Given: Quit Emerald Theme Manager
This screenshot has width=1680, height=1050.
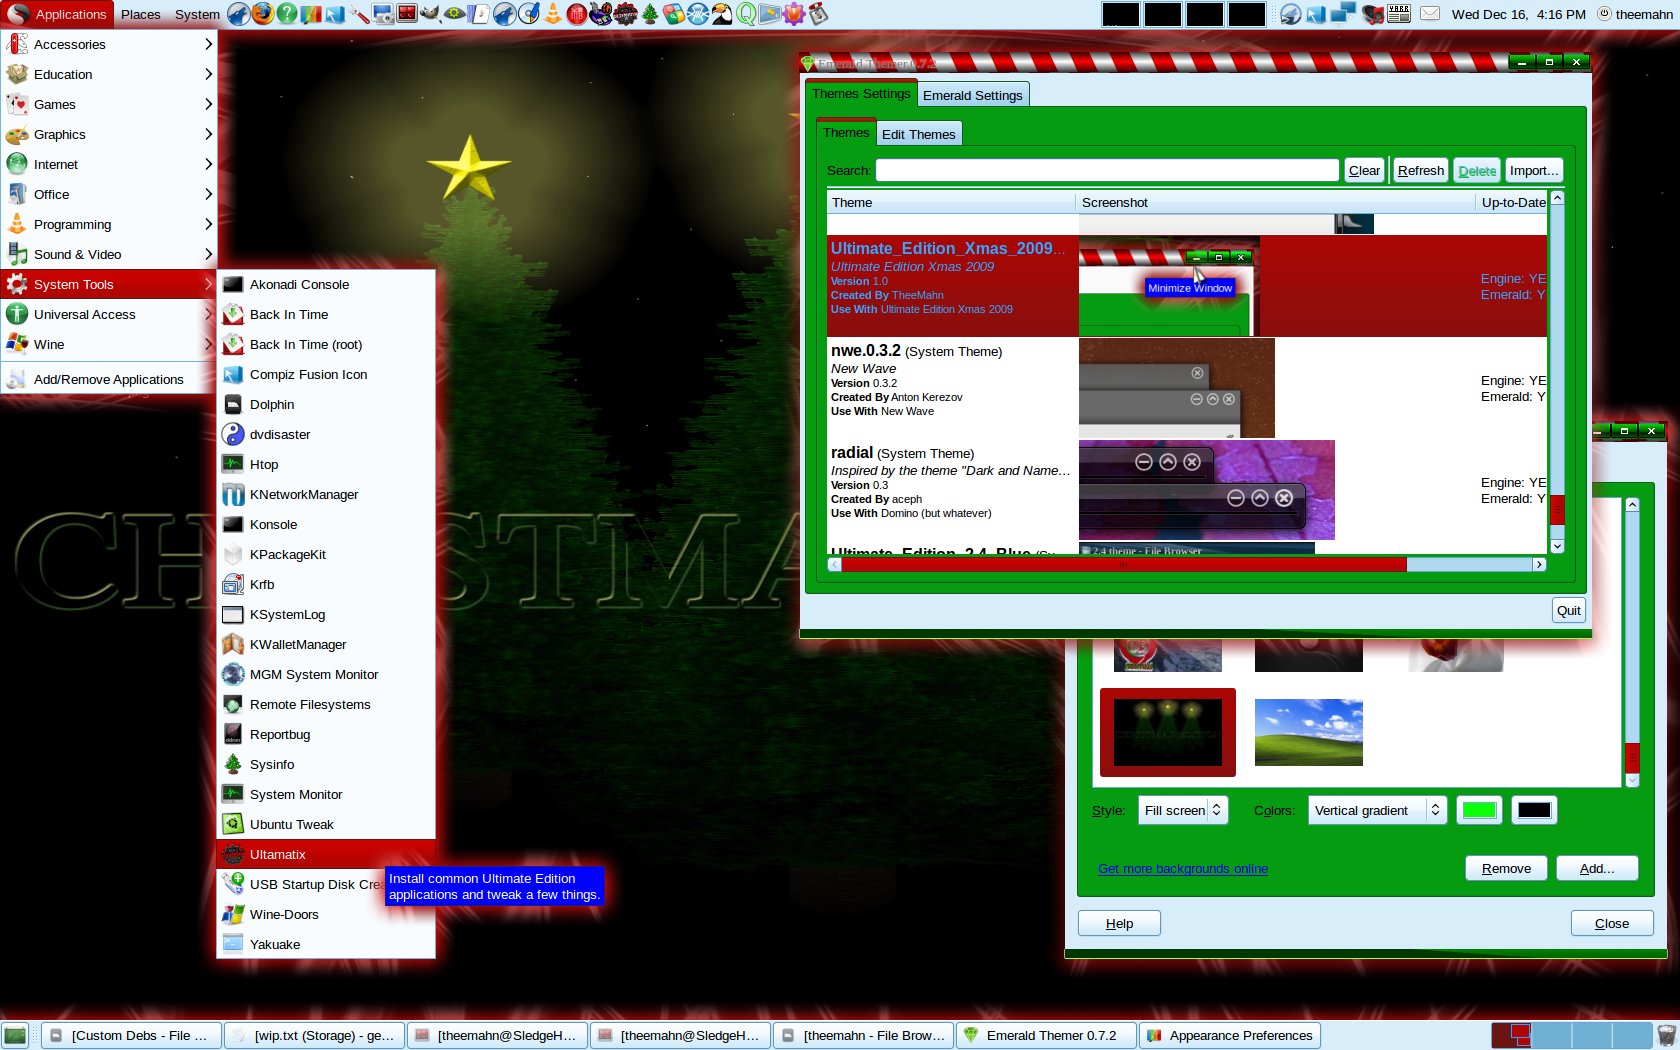Looking at the screenshot, I should tap(1568, 610).
